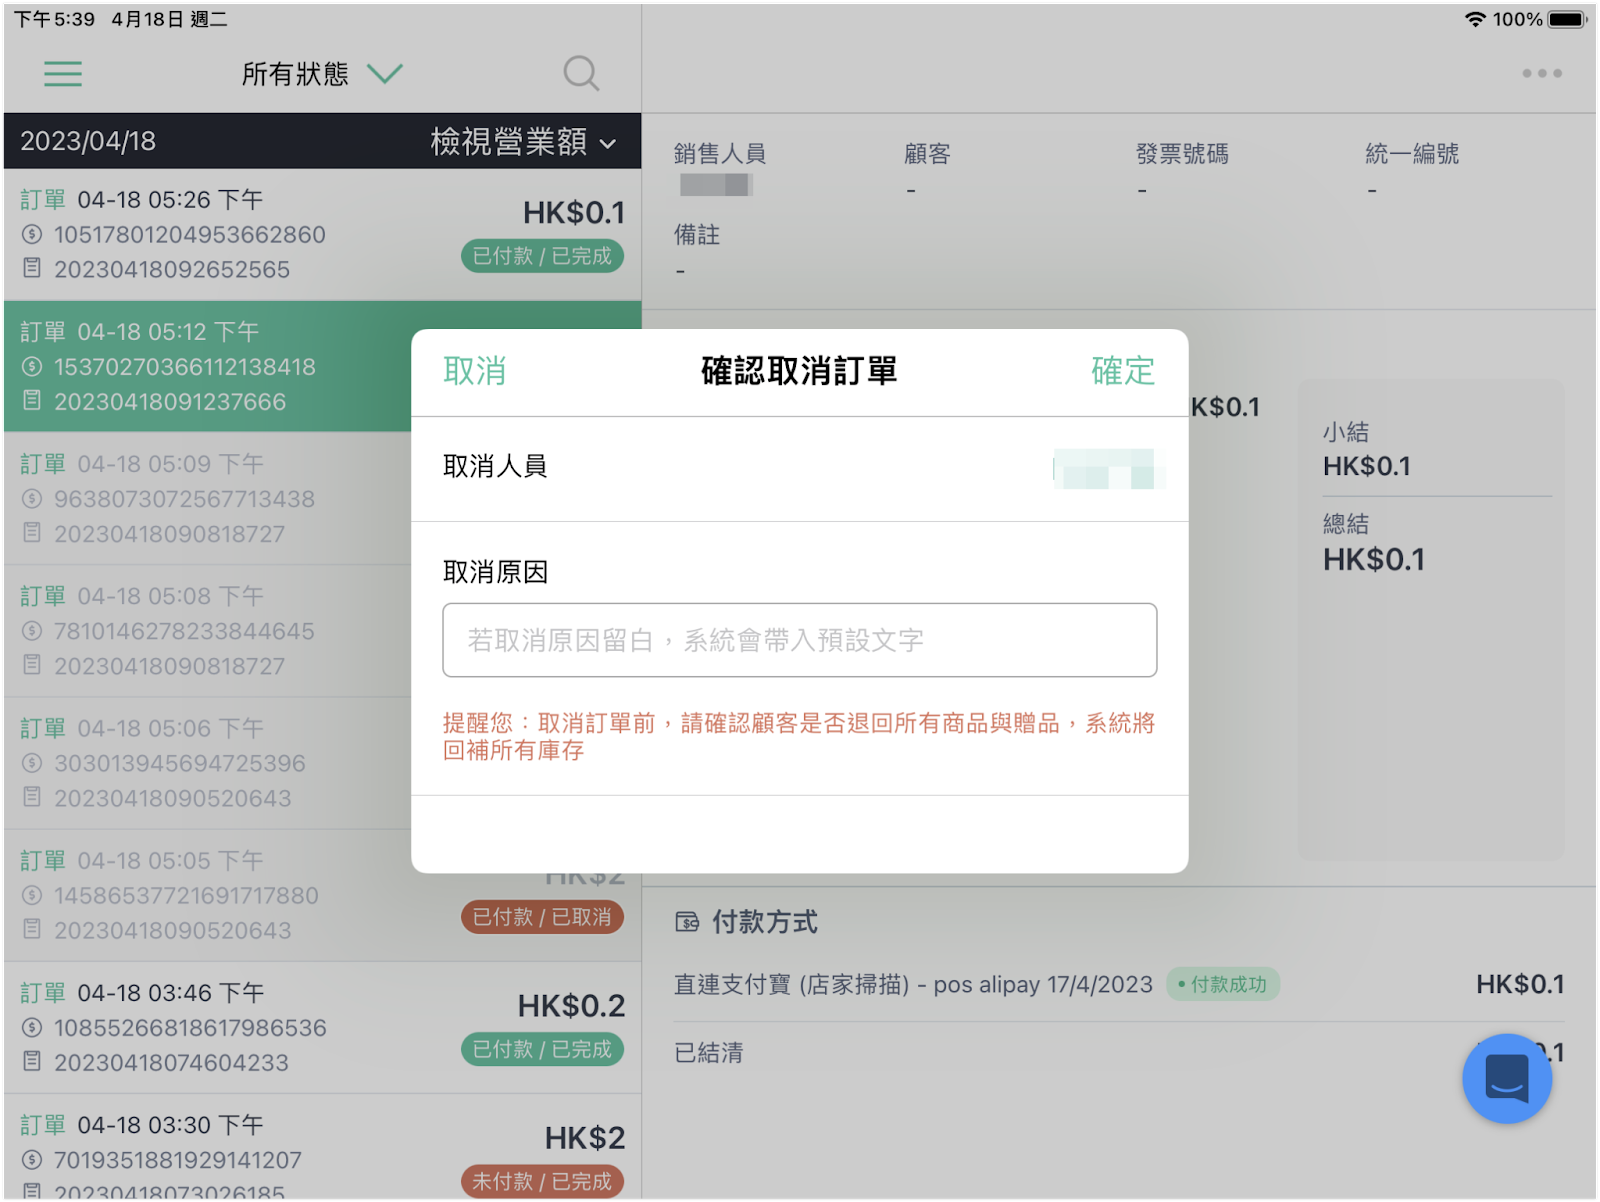Tap 確定 to confirm order cancellation
The height and width of the screenshot is (1202, 1600).
pos(1122,371)
